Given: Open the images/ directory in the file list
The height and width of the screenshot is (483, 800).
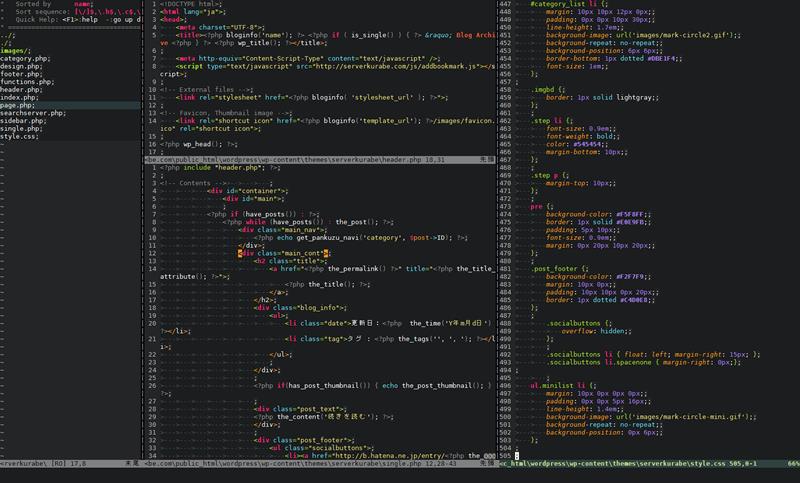Looking at the screenshot, I should pyautogui.click(x=15, y=50).
